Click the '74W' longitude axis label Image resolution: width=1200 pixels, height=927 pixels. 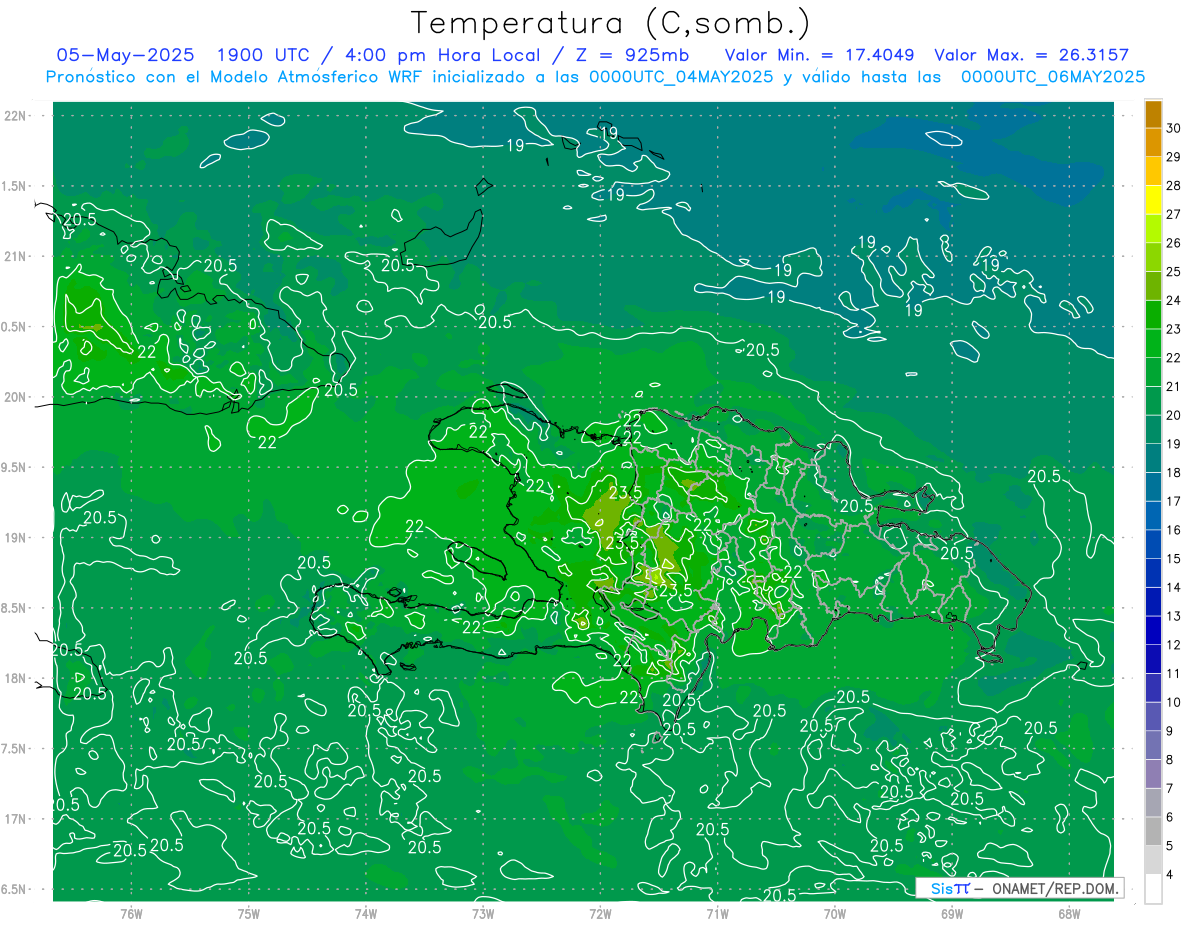tap(366, 914)
